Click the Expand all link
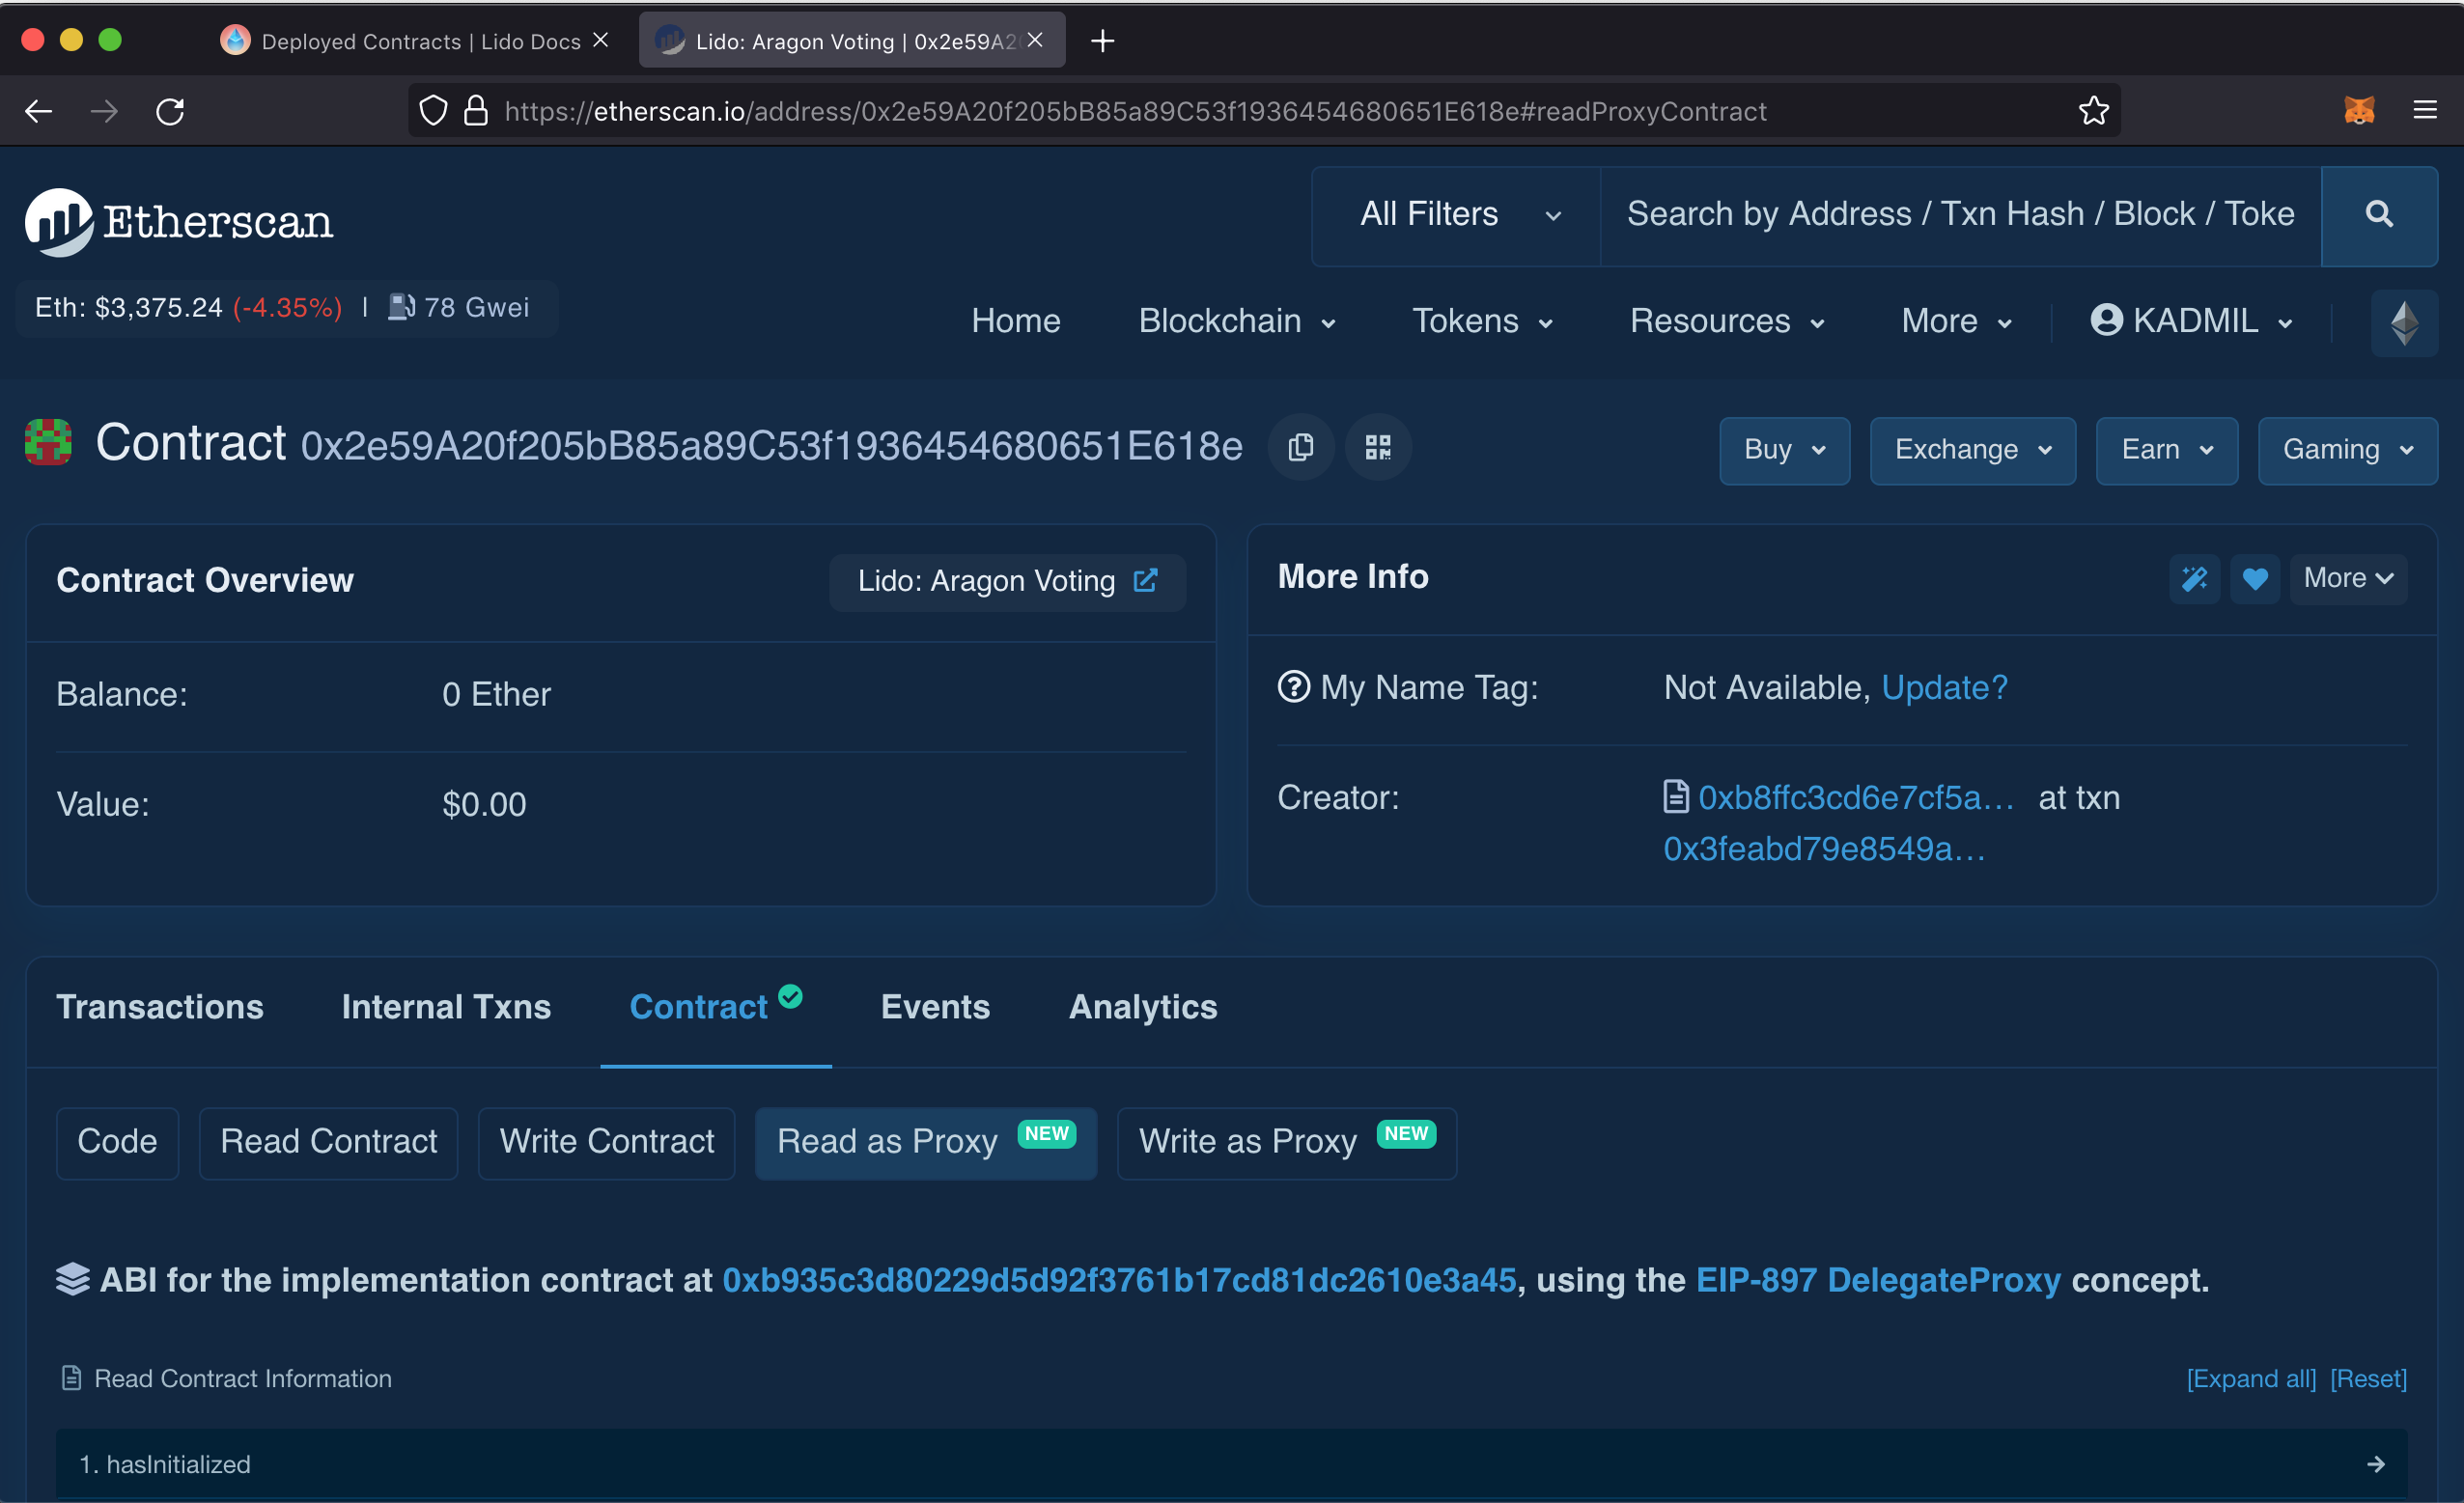The width and height of the screenshot is (2464, 1503). 2250,1378
